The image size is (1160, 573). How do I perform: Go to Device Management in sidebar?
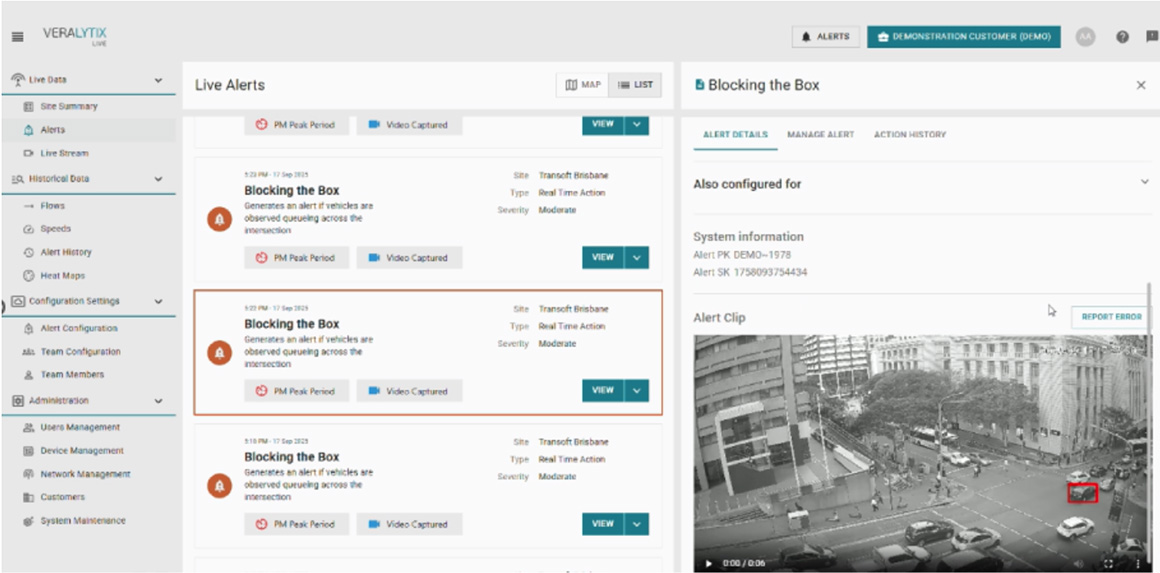pyautogui.click(x=82, y=451)
